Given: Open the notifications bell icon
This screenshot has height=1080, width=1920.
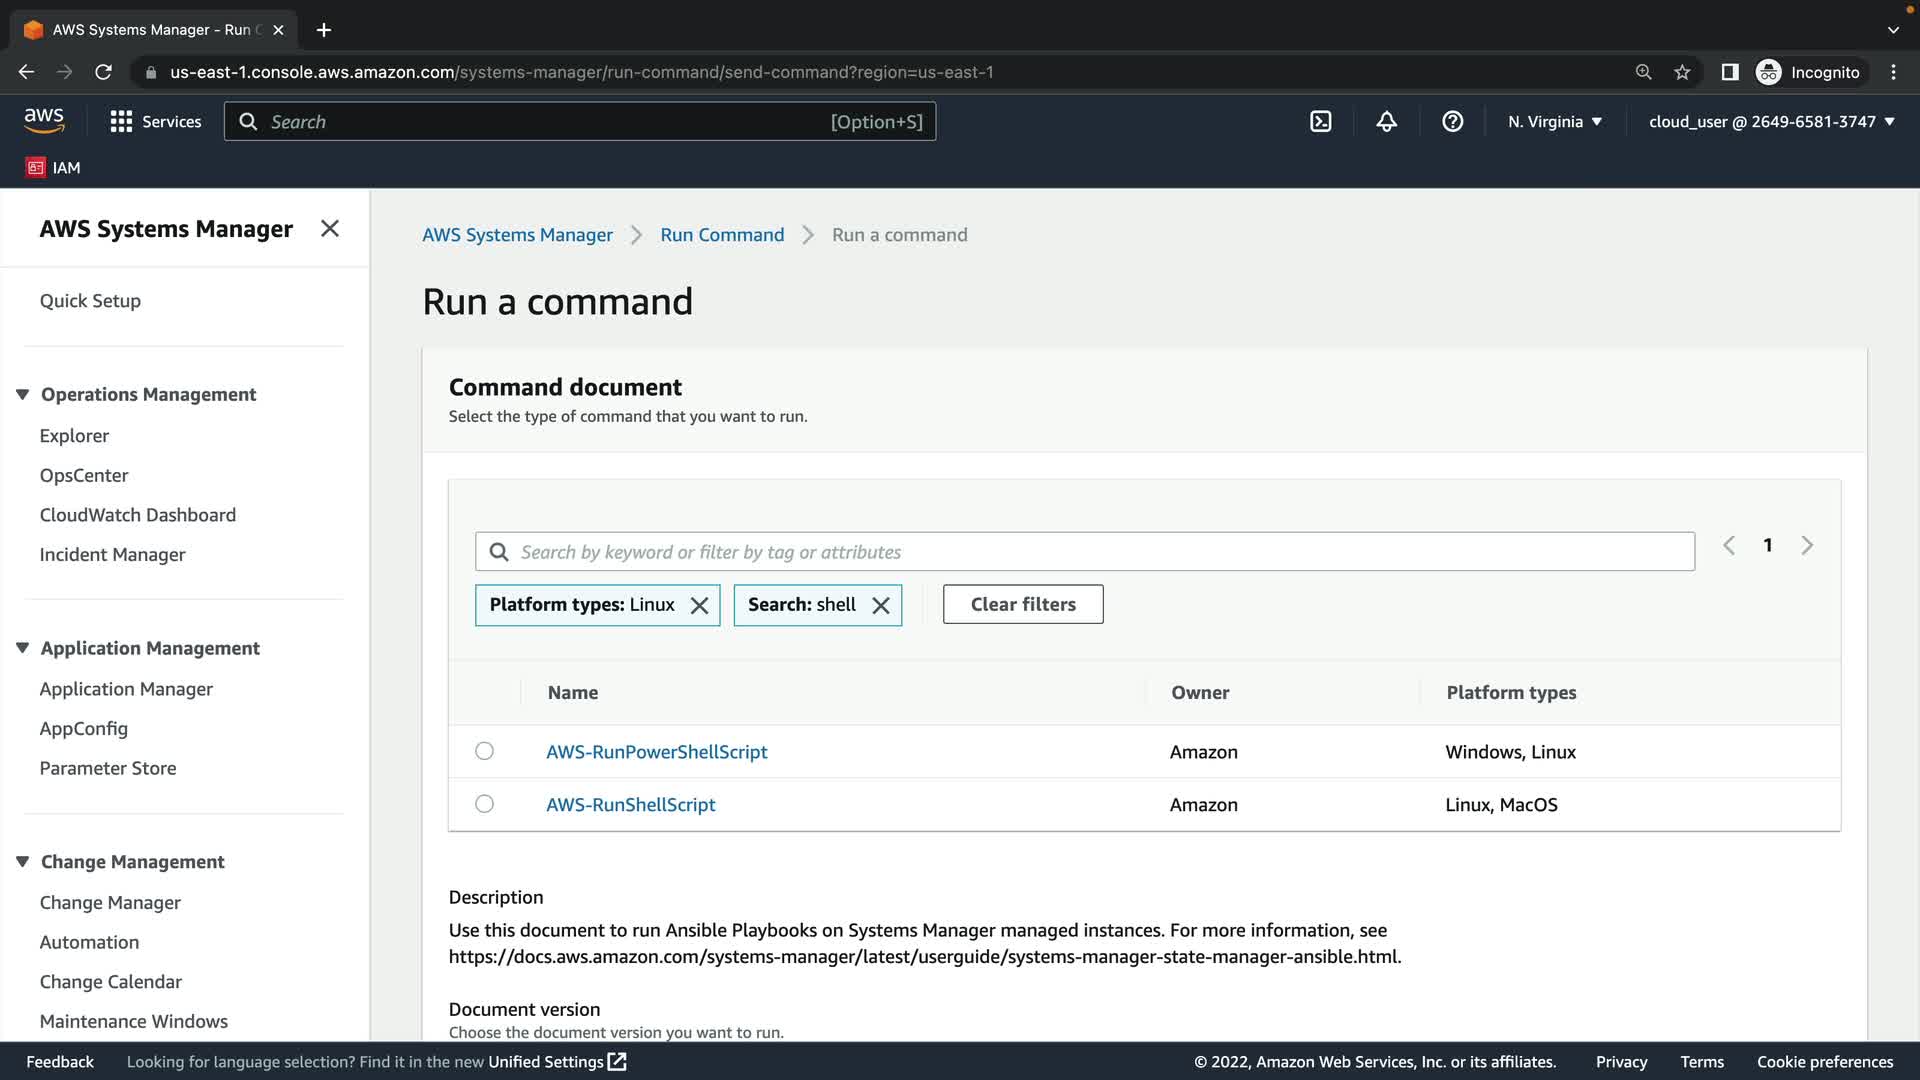Looking at the screenshot, I should point(1386,121).
